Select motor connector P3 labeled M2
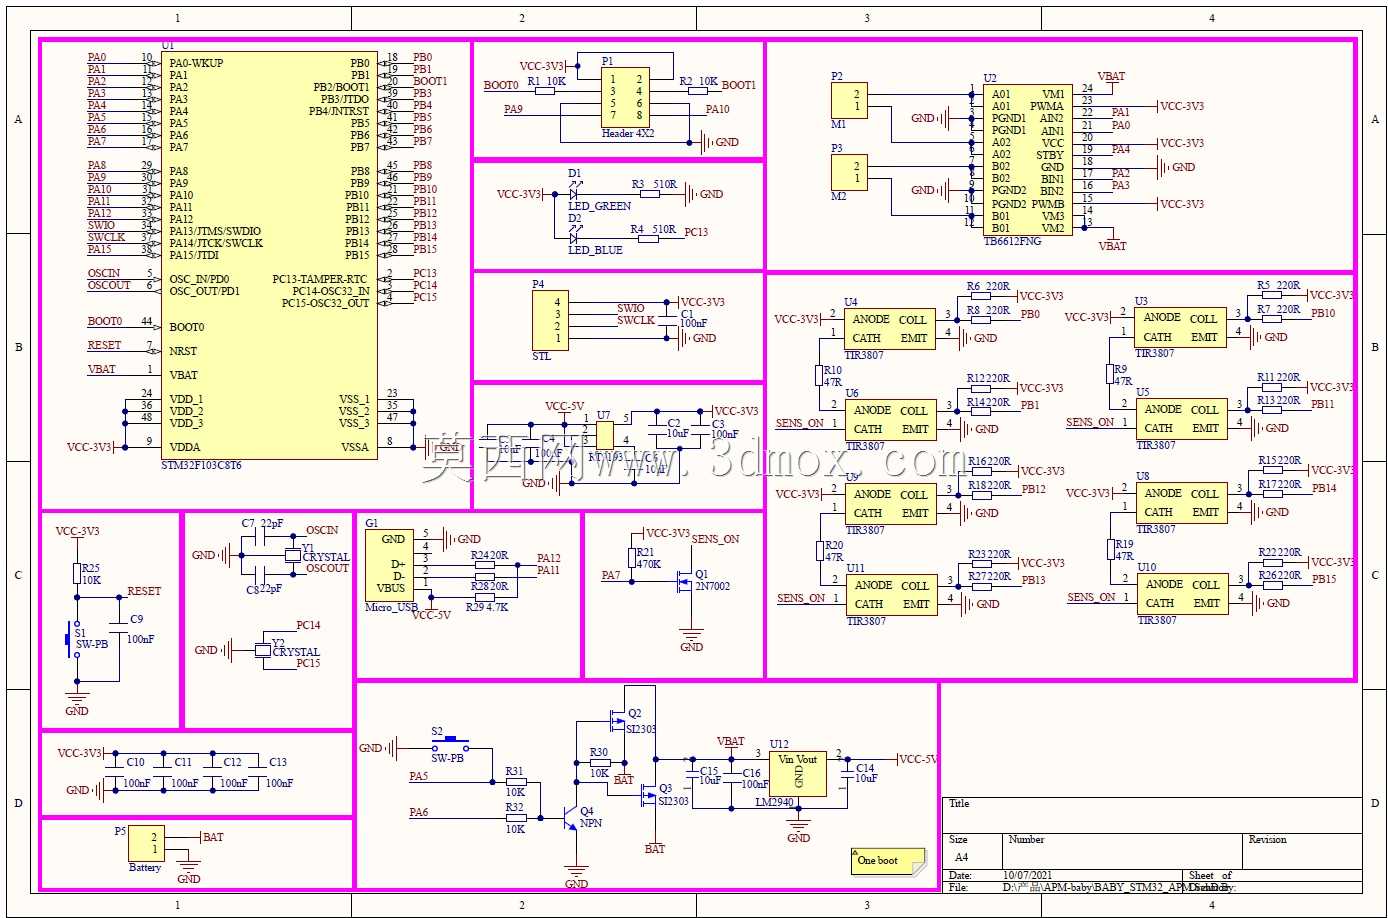Viewport: 1388px width, 918px height. tap(849, 172)
